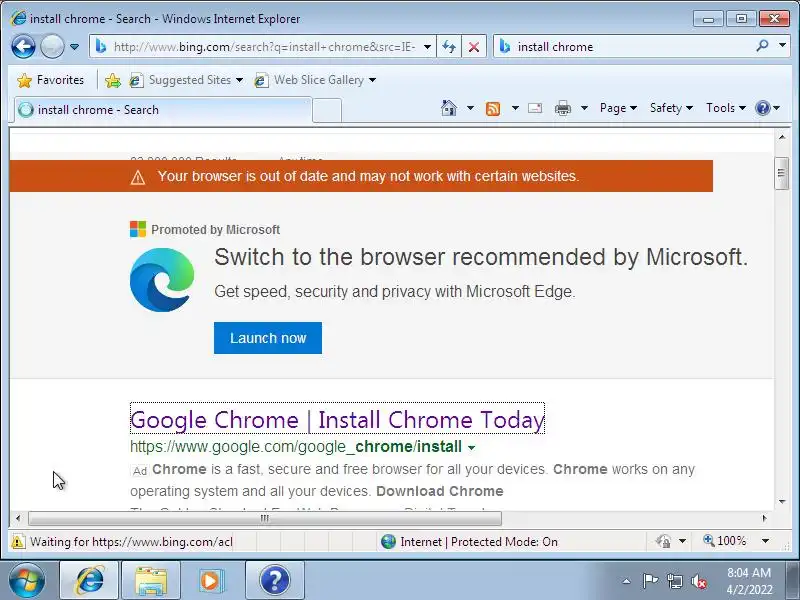Screen dimensions: 800x600
Task: Click the Print icon
Action: pos(563,108)
